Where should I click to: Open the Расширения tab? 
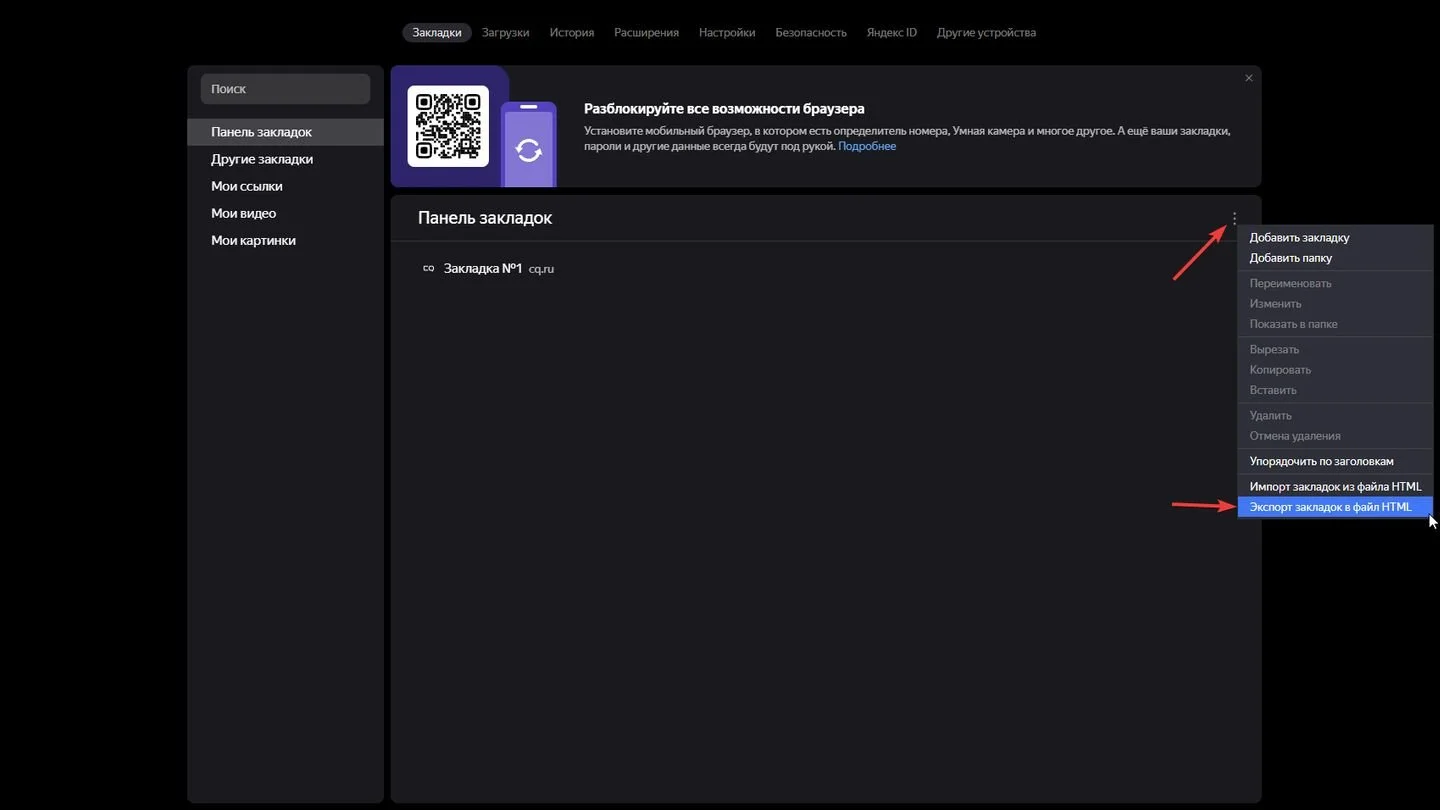point(646,33)
